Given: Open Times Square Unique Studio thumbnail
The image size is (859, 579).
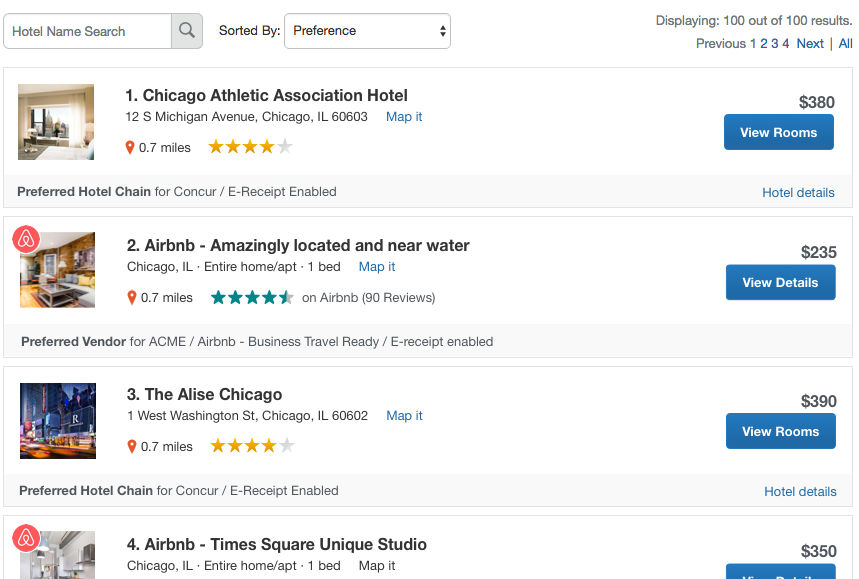Looking at the screenshot, I should [58, 555].
